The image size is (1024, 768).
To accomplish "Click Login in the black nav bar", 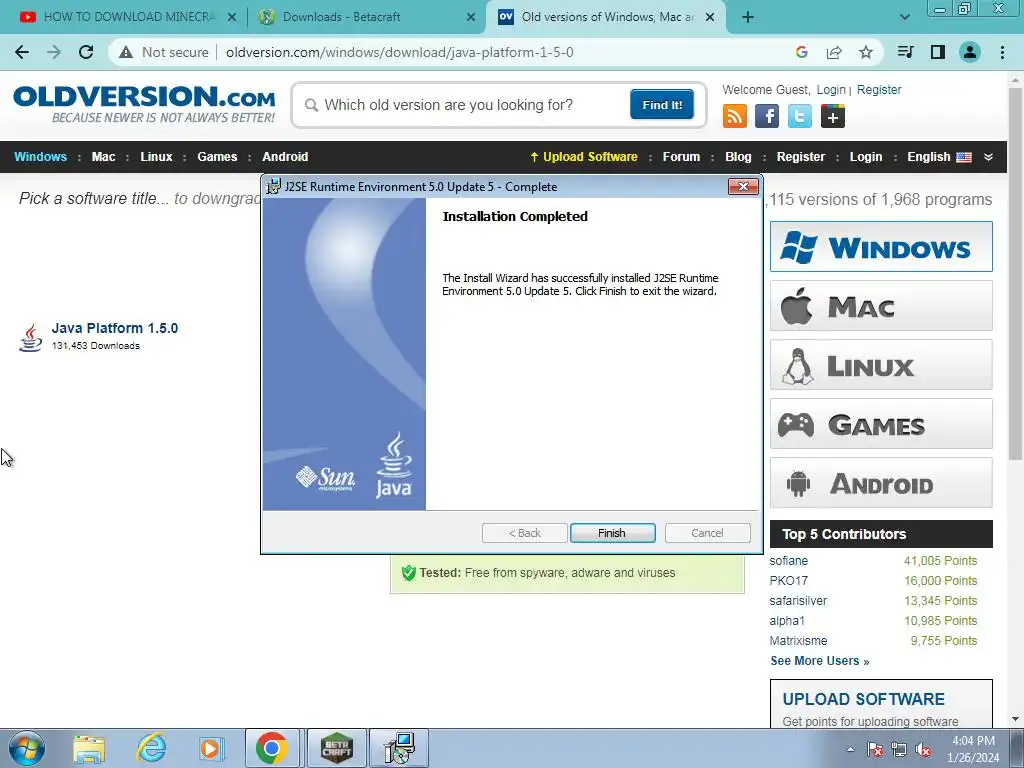I will point(866,157).
